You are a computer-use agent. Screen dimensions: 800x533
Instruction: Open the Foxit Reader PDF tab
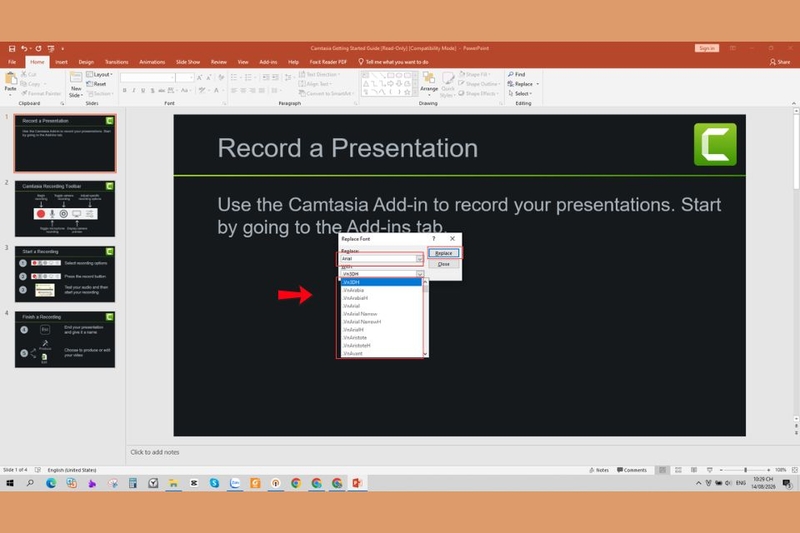[x=328, y=62]
